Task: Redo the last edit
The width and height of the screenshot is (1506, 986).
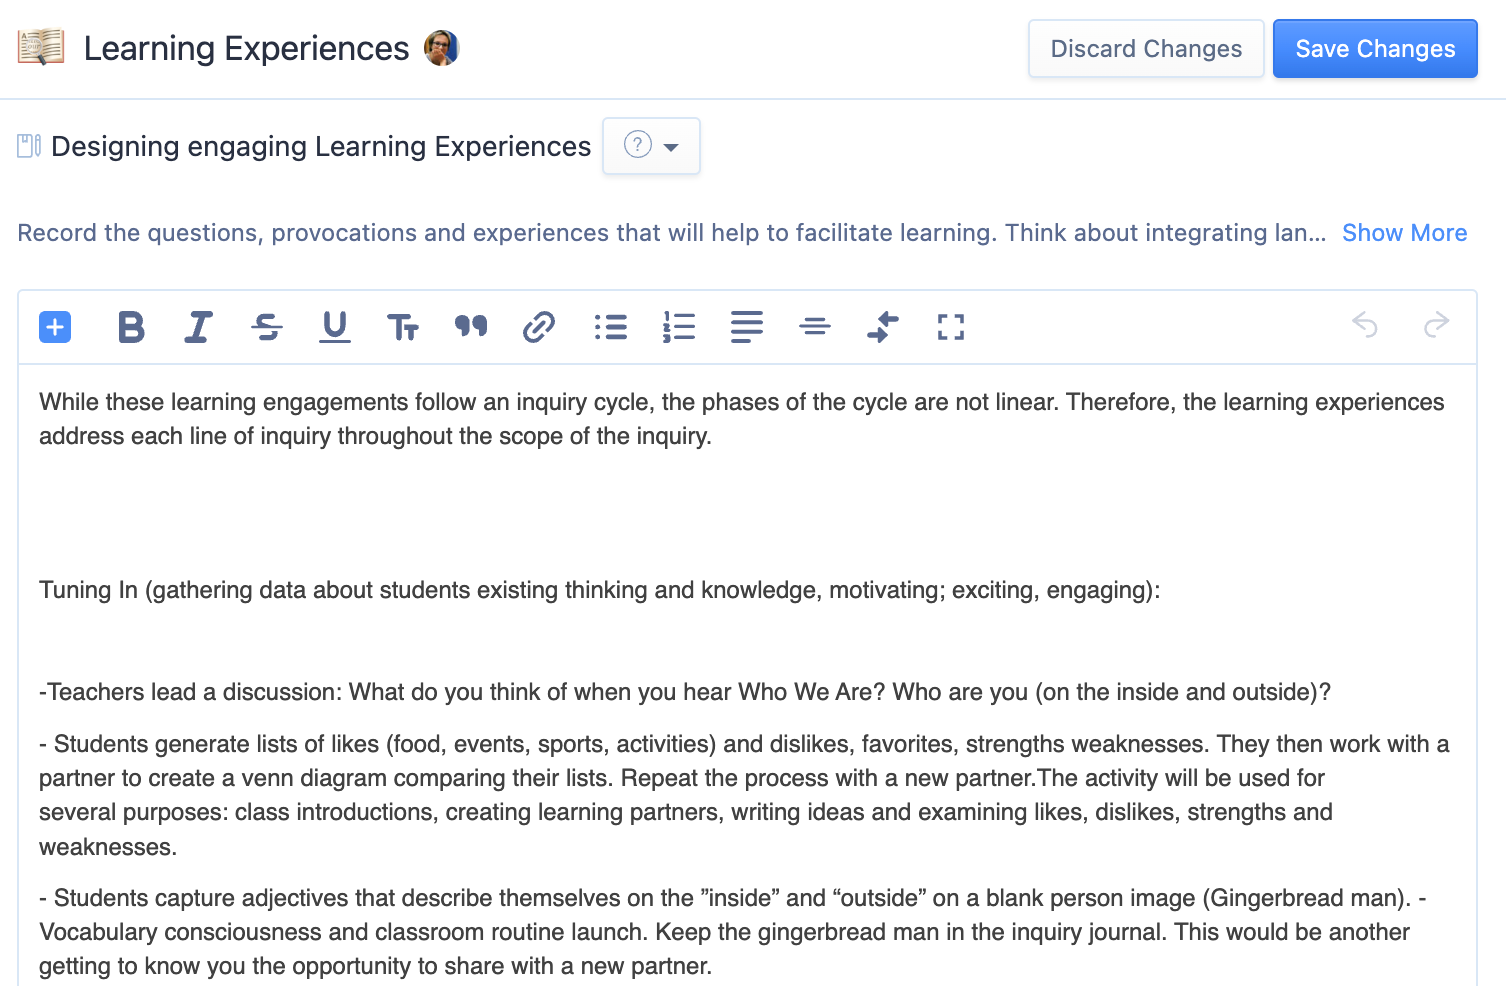Action: 1436,325
